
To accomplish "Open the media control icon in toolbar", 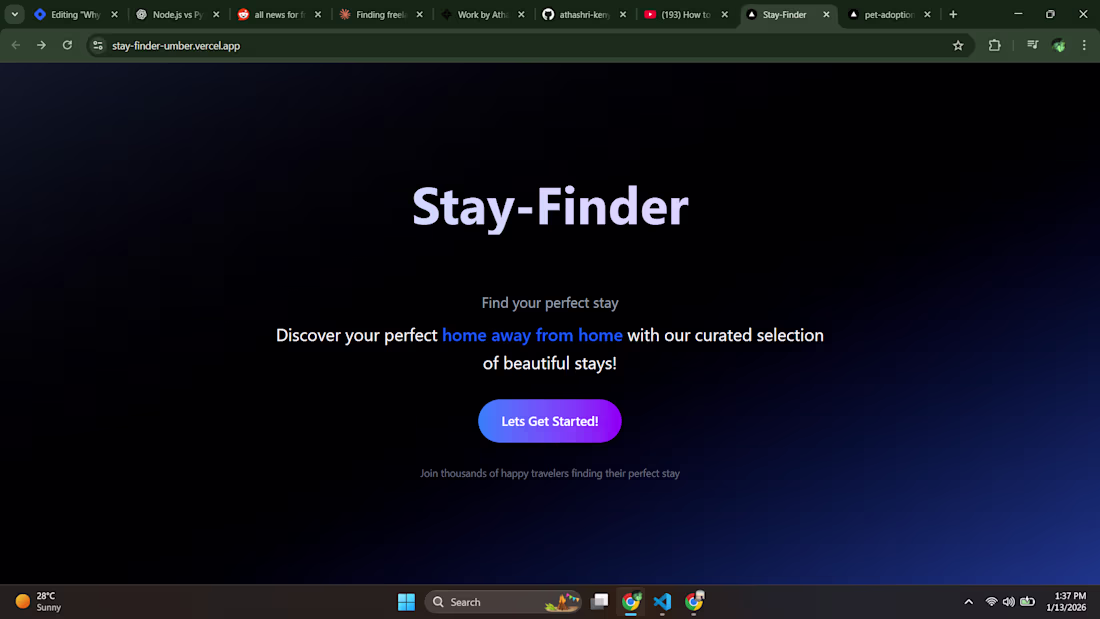I will [x=1032, y=46].
